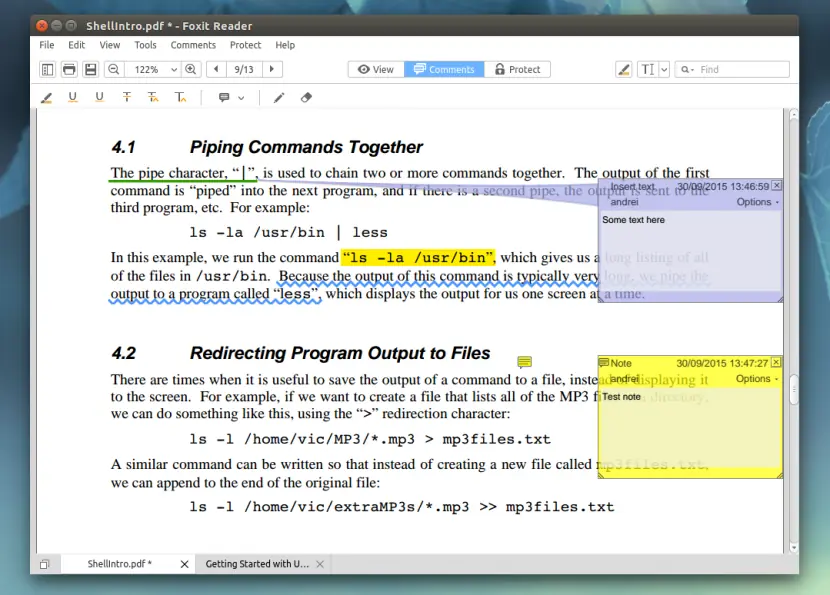Go to the next page arrow
Viewport: 830px width, 595px height.
pyautogui.click(x=272, y=69)
